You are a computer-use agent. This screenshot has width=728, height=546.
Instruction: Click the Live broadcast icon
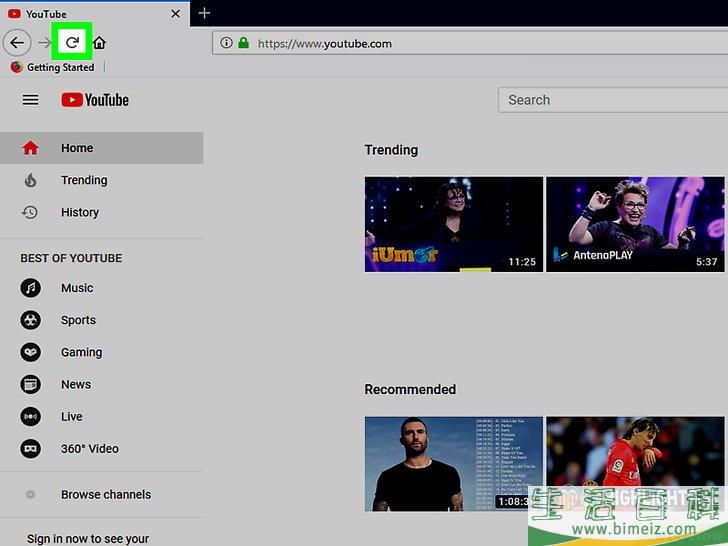30,416
